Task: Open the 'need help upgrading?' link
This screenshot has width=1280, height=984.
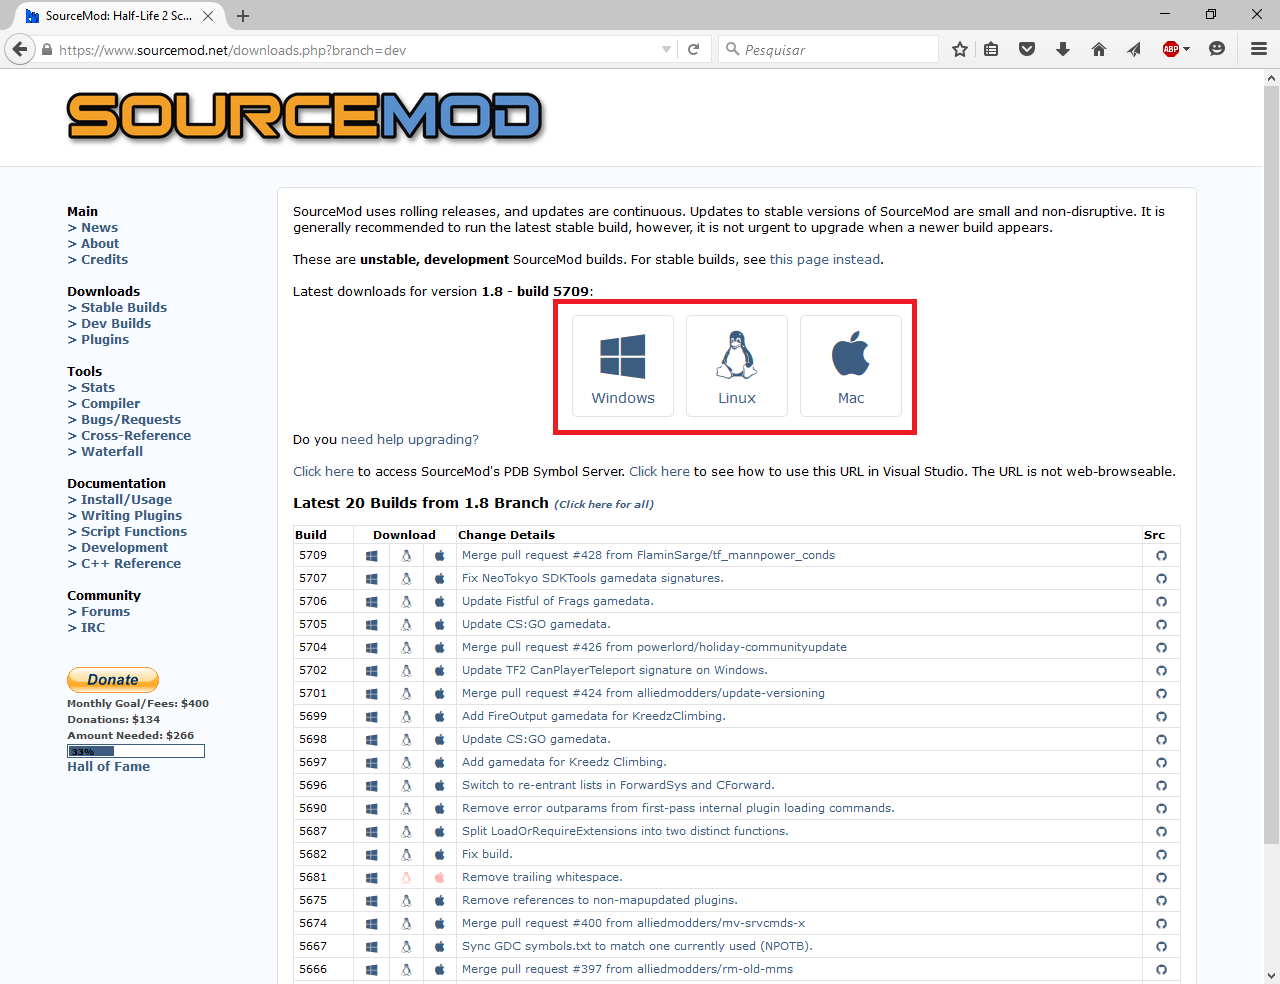Action: coord(410,440)
